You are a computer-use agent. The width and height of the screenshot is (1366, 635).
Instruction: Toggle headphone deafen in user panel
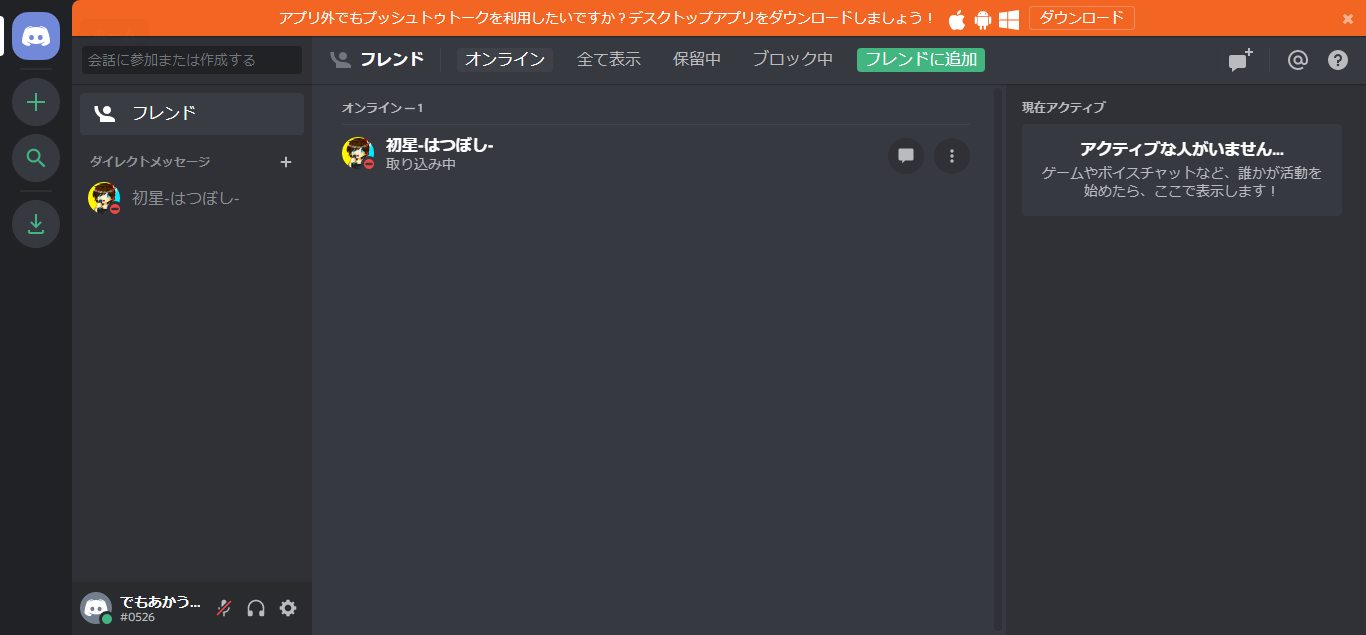point(256,608)
